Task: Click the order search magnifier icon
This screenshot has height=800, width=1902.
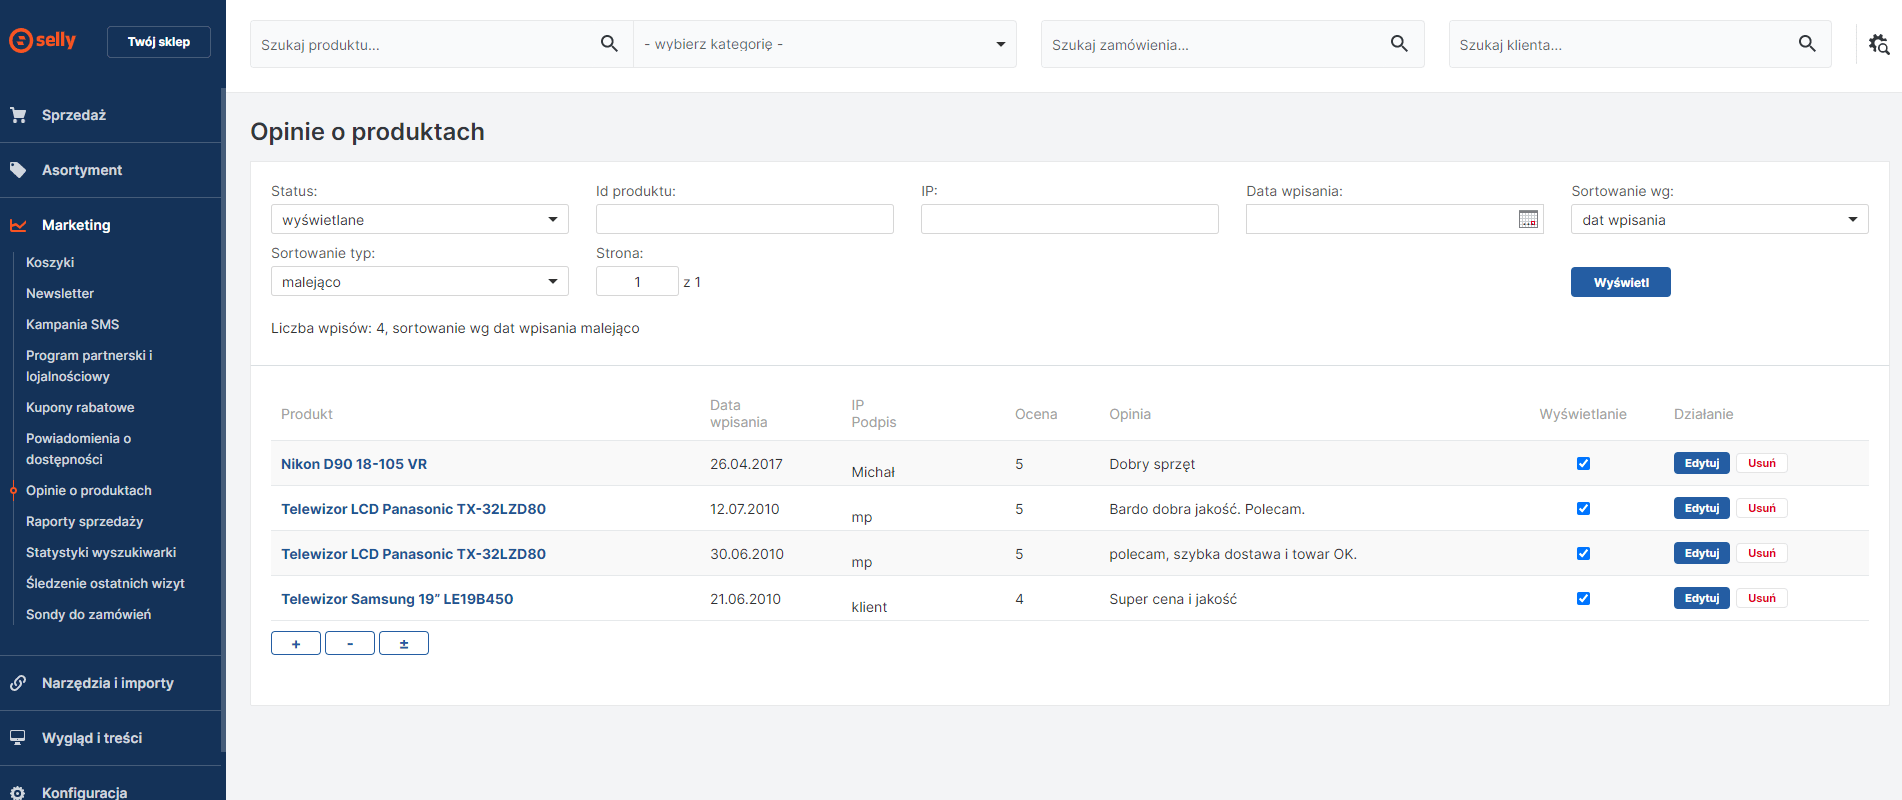Action: coord(1399,44)
